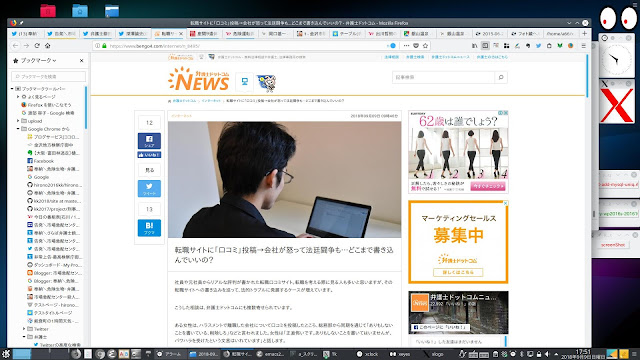Toggle the sidebar button in toolbar
This screenshot has width=640, height=360.
(x=485, y=46)
